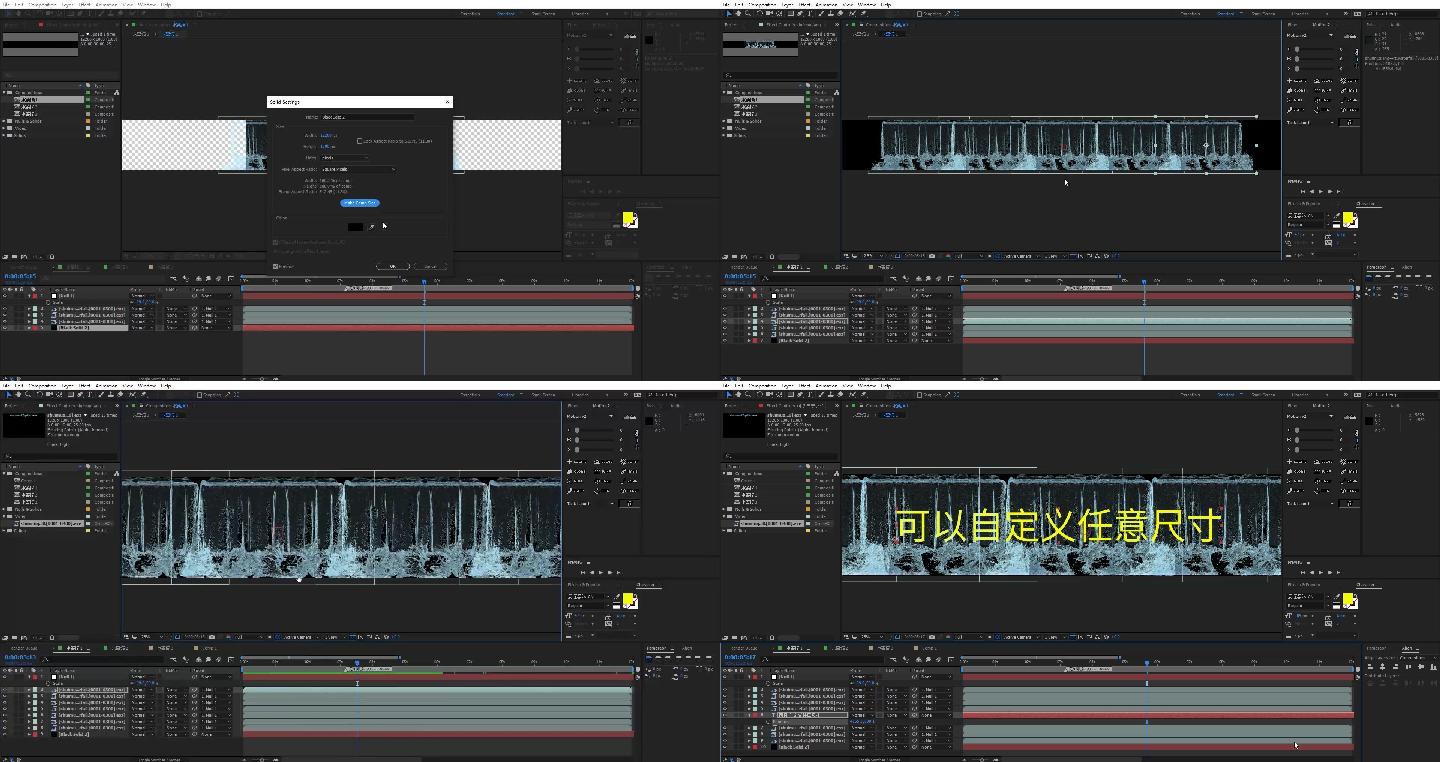Expand Composition folder in yellow-caption Project panel
This screenshot has width=1440, height=762.
click(x=724, y=473)
